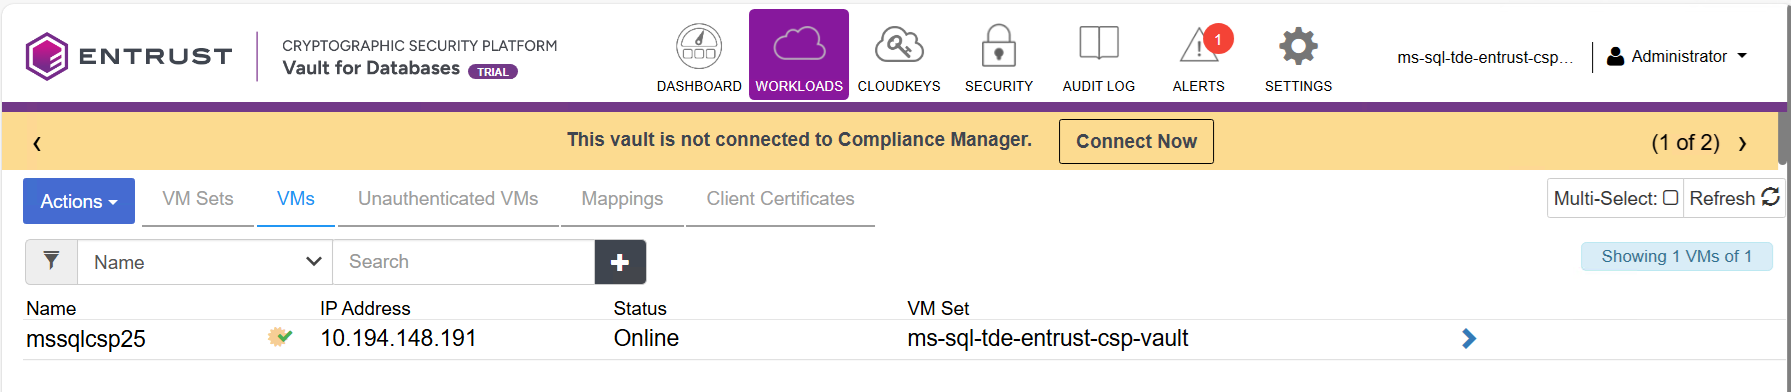Open Alerts warning triangle icon
Screen dimensions: 1791x392
click(x=1198, y=46)
